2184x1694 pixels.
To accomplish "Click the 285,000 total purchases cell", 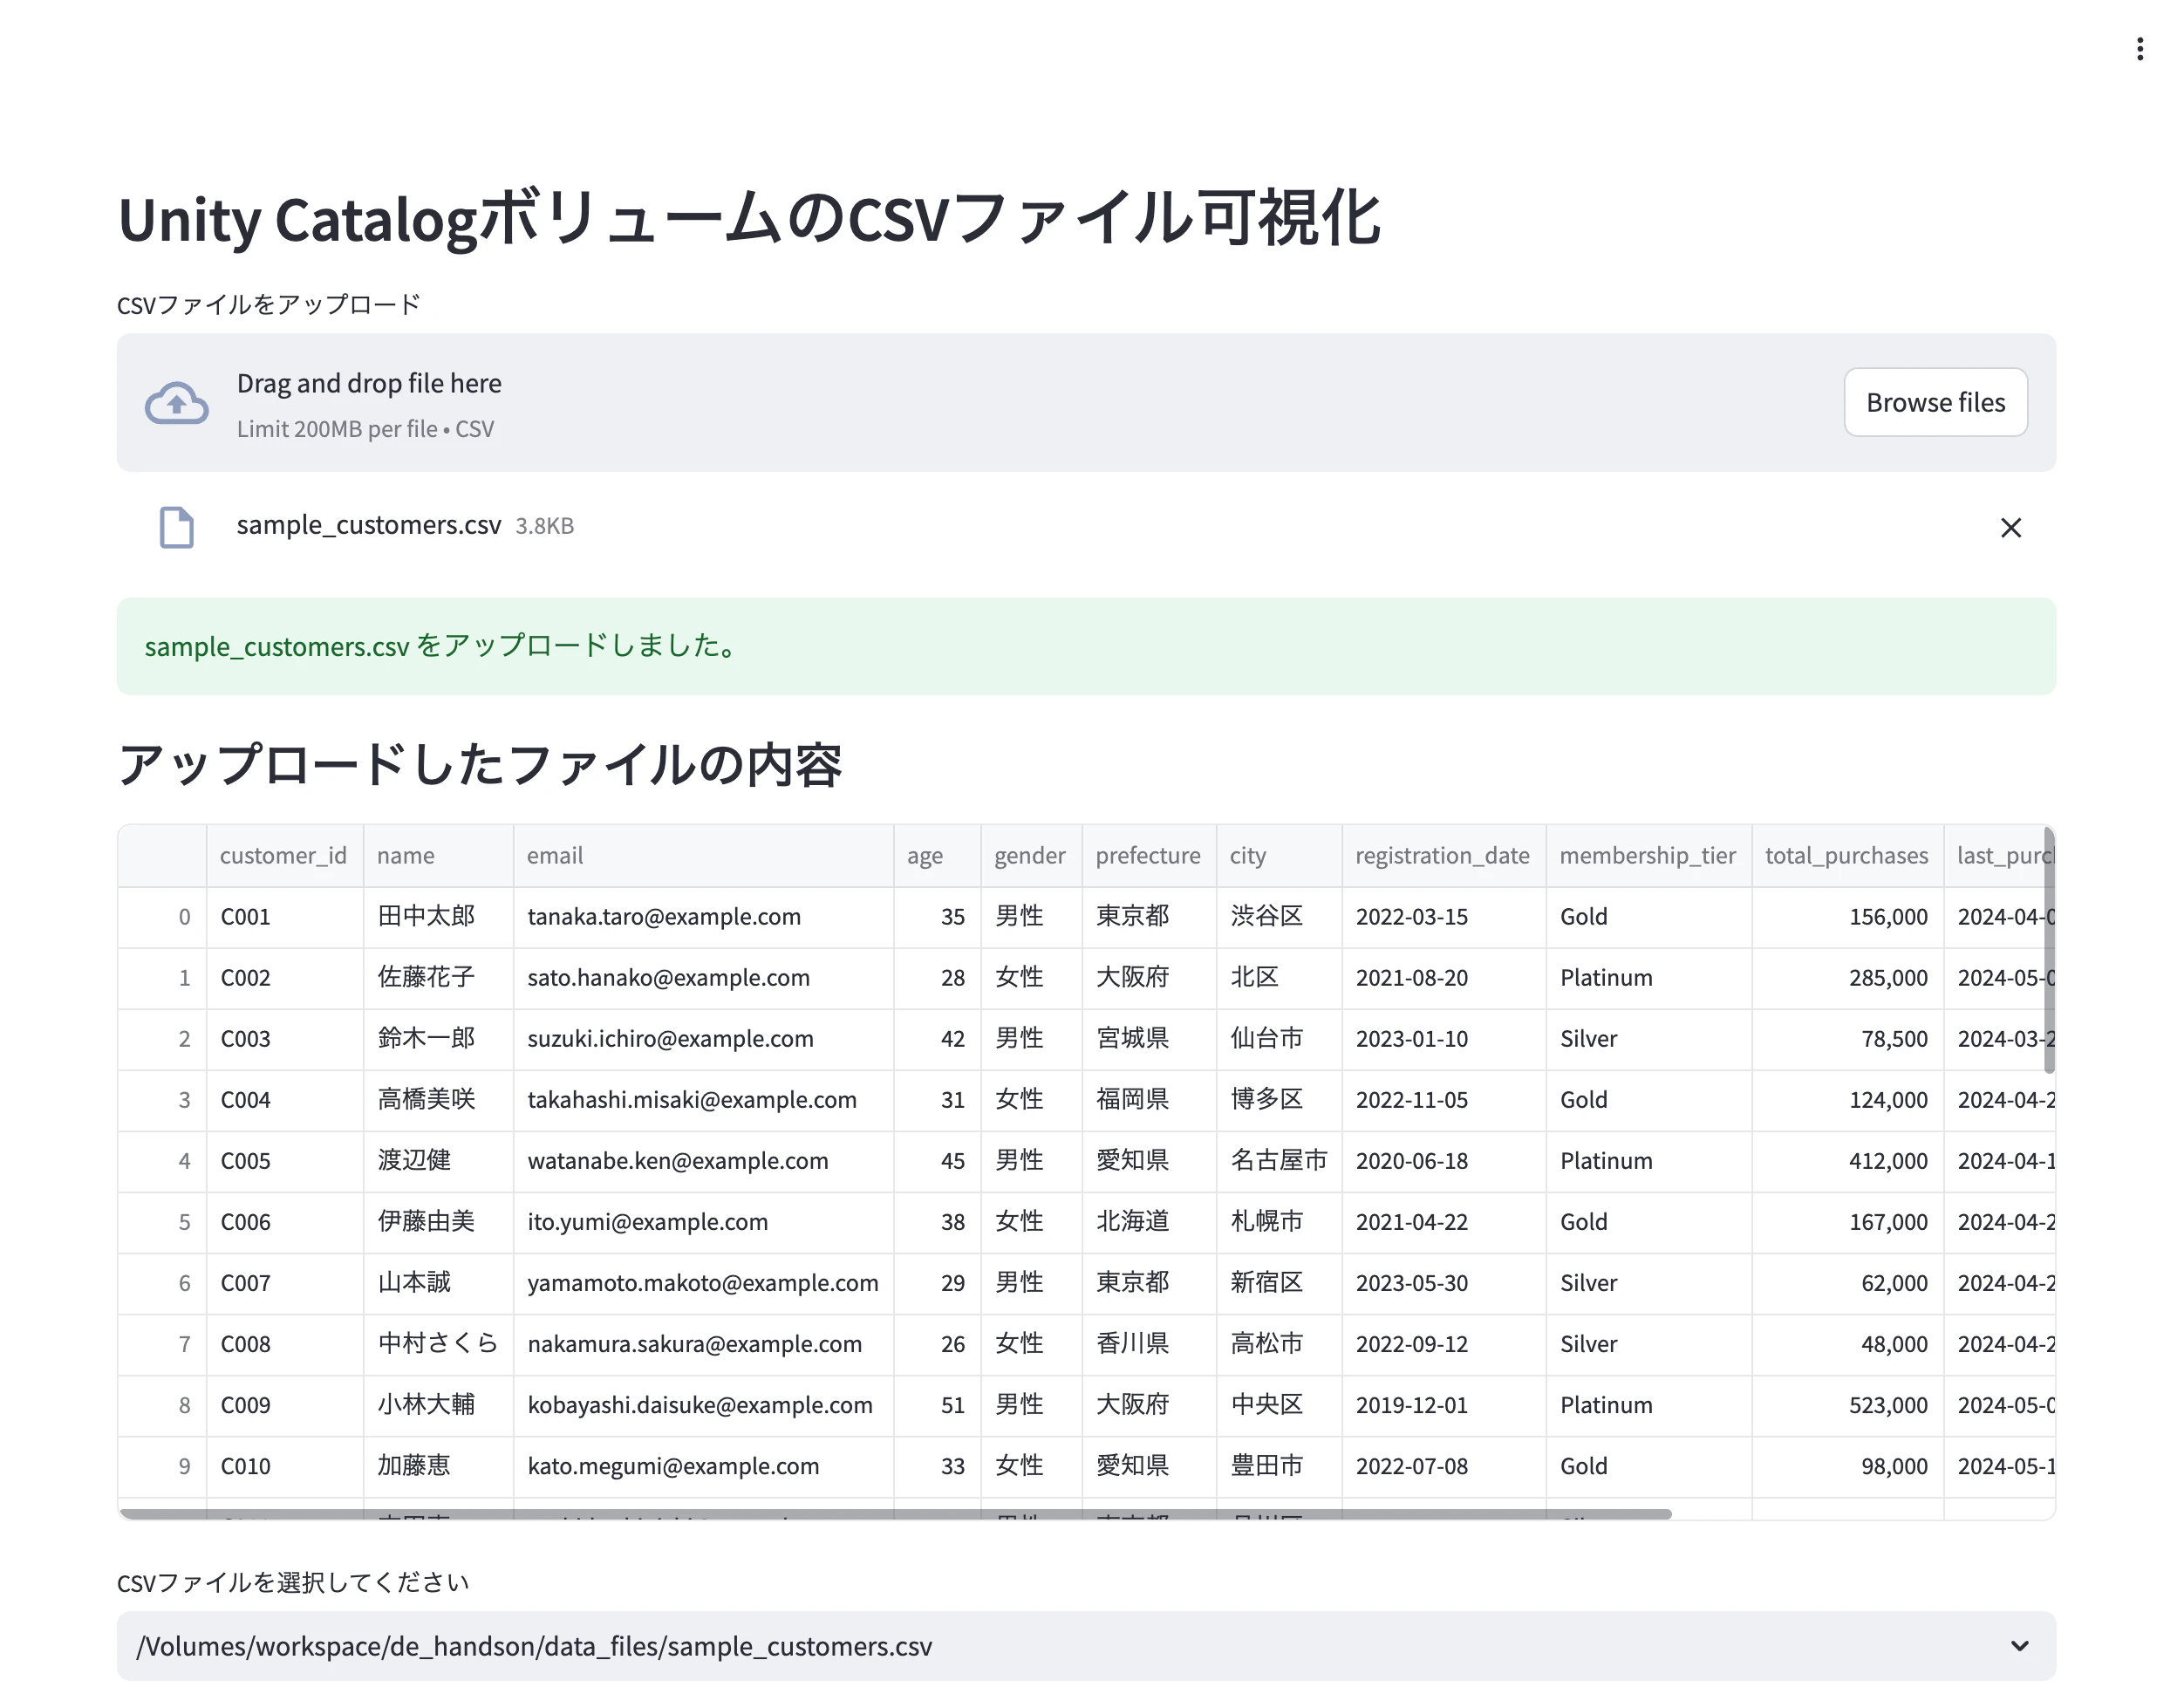I will [1847, 977].
